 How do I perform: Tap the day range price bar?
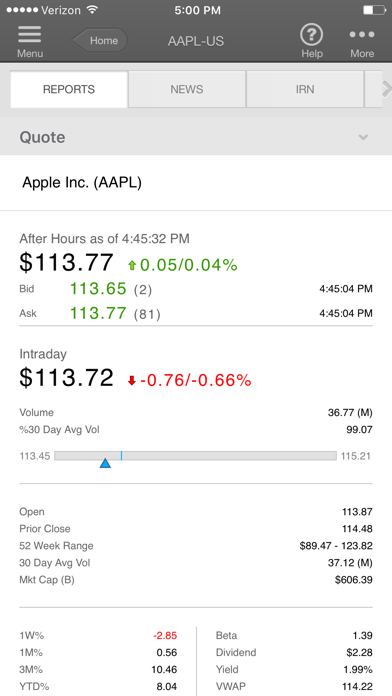pyautogui.click(x=195, y=456)
